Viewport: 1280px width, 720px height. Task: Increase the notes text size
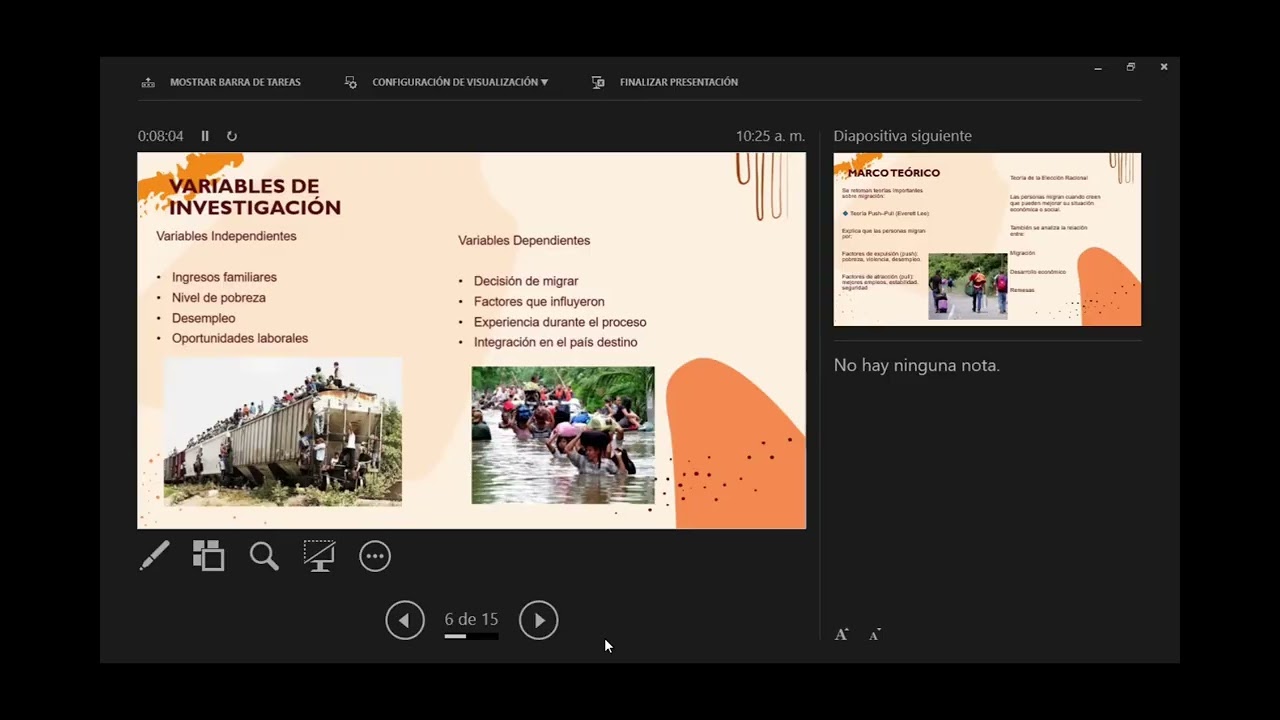(x=842, y=634)
